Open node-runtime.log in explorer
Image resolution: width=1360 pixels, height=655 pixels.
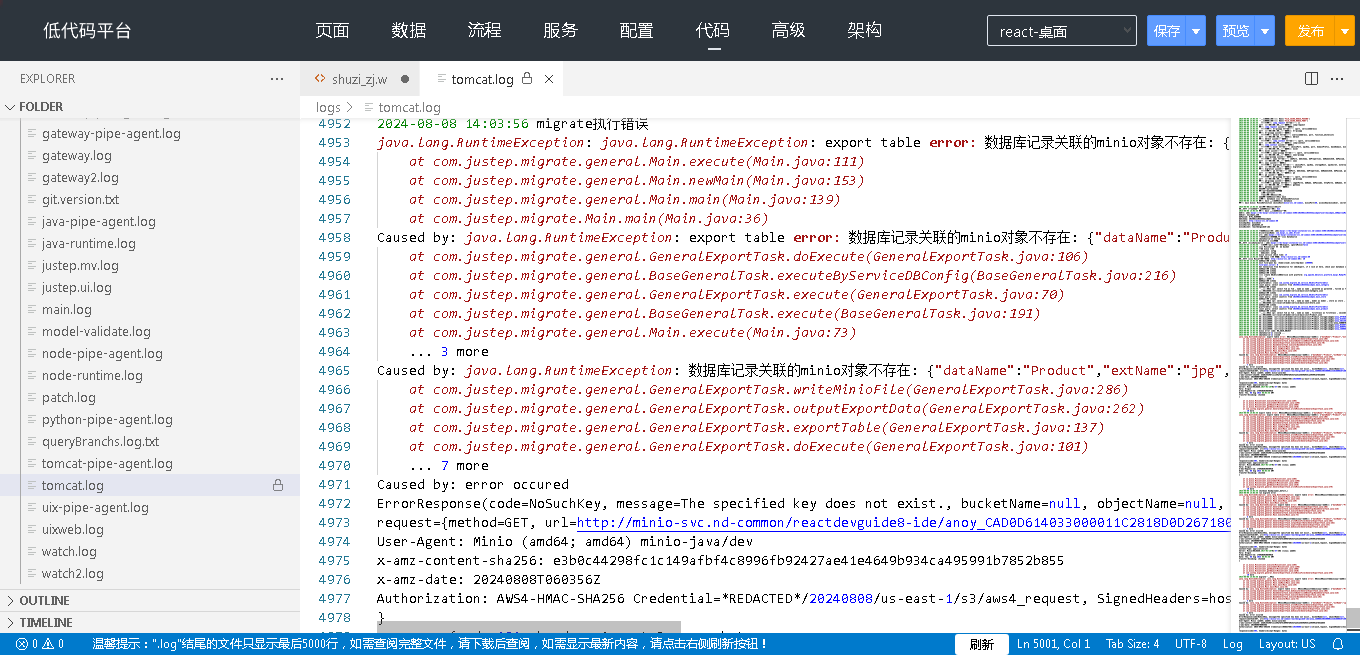click(92, 375)
